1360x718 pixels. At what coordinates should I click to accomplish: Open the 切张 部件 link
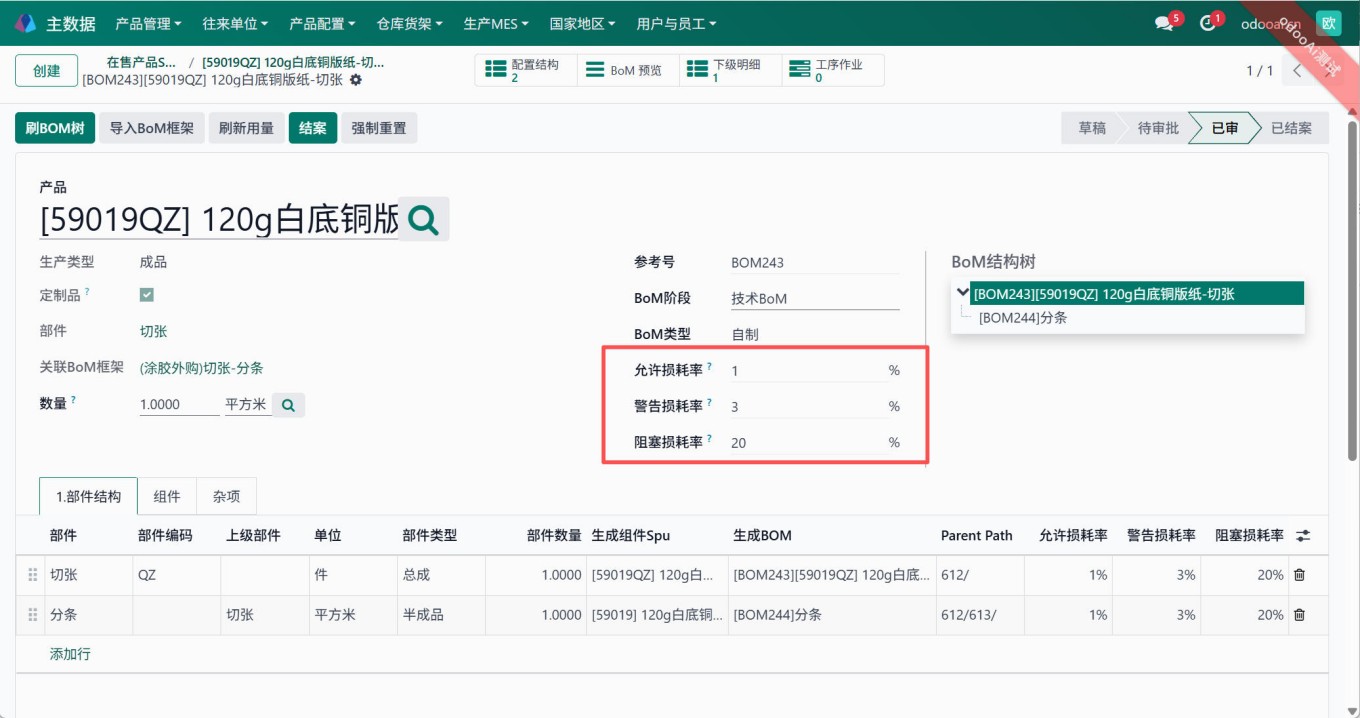point(153,331)
